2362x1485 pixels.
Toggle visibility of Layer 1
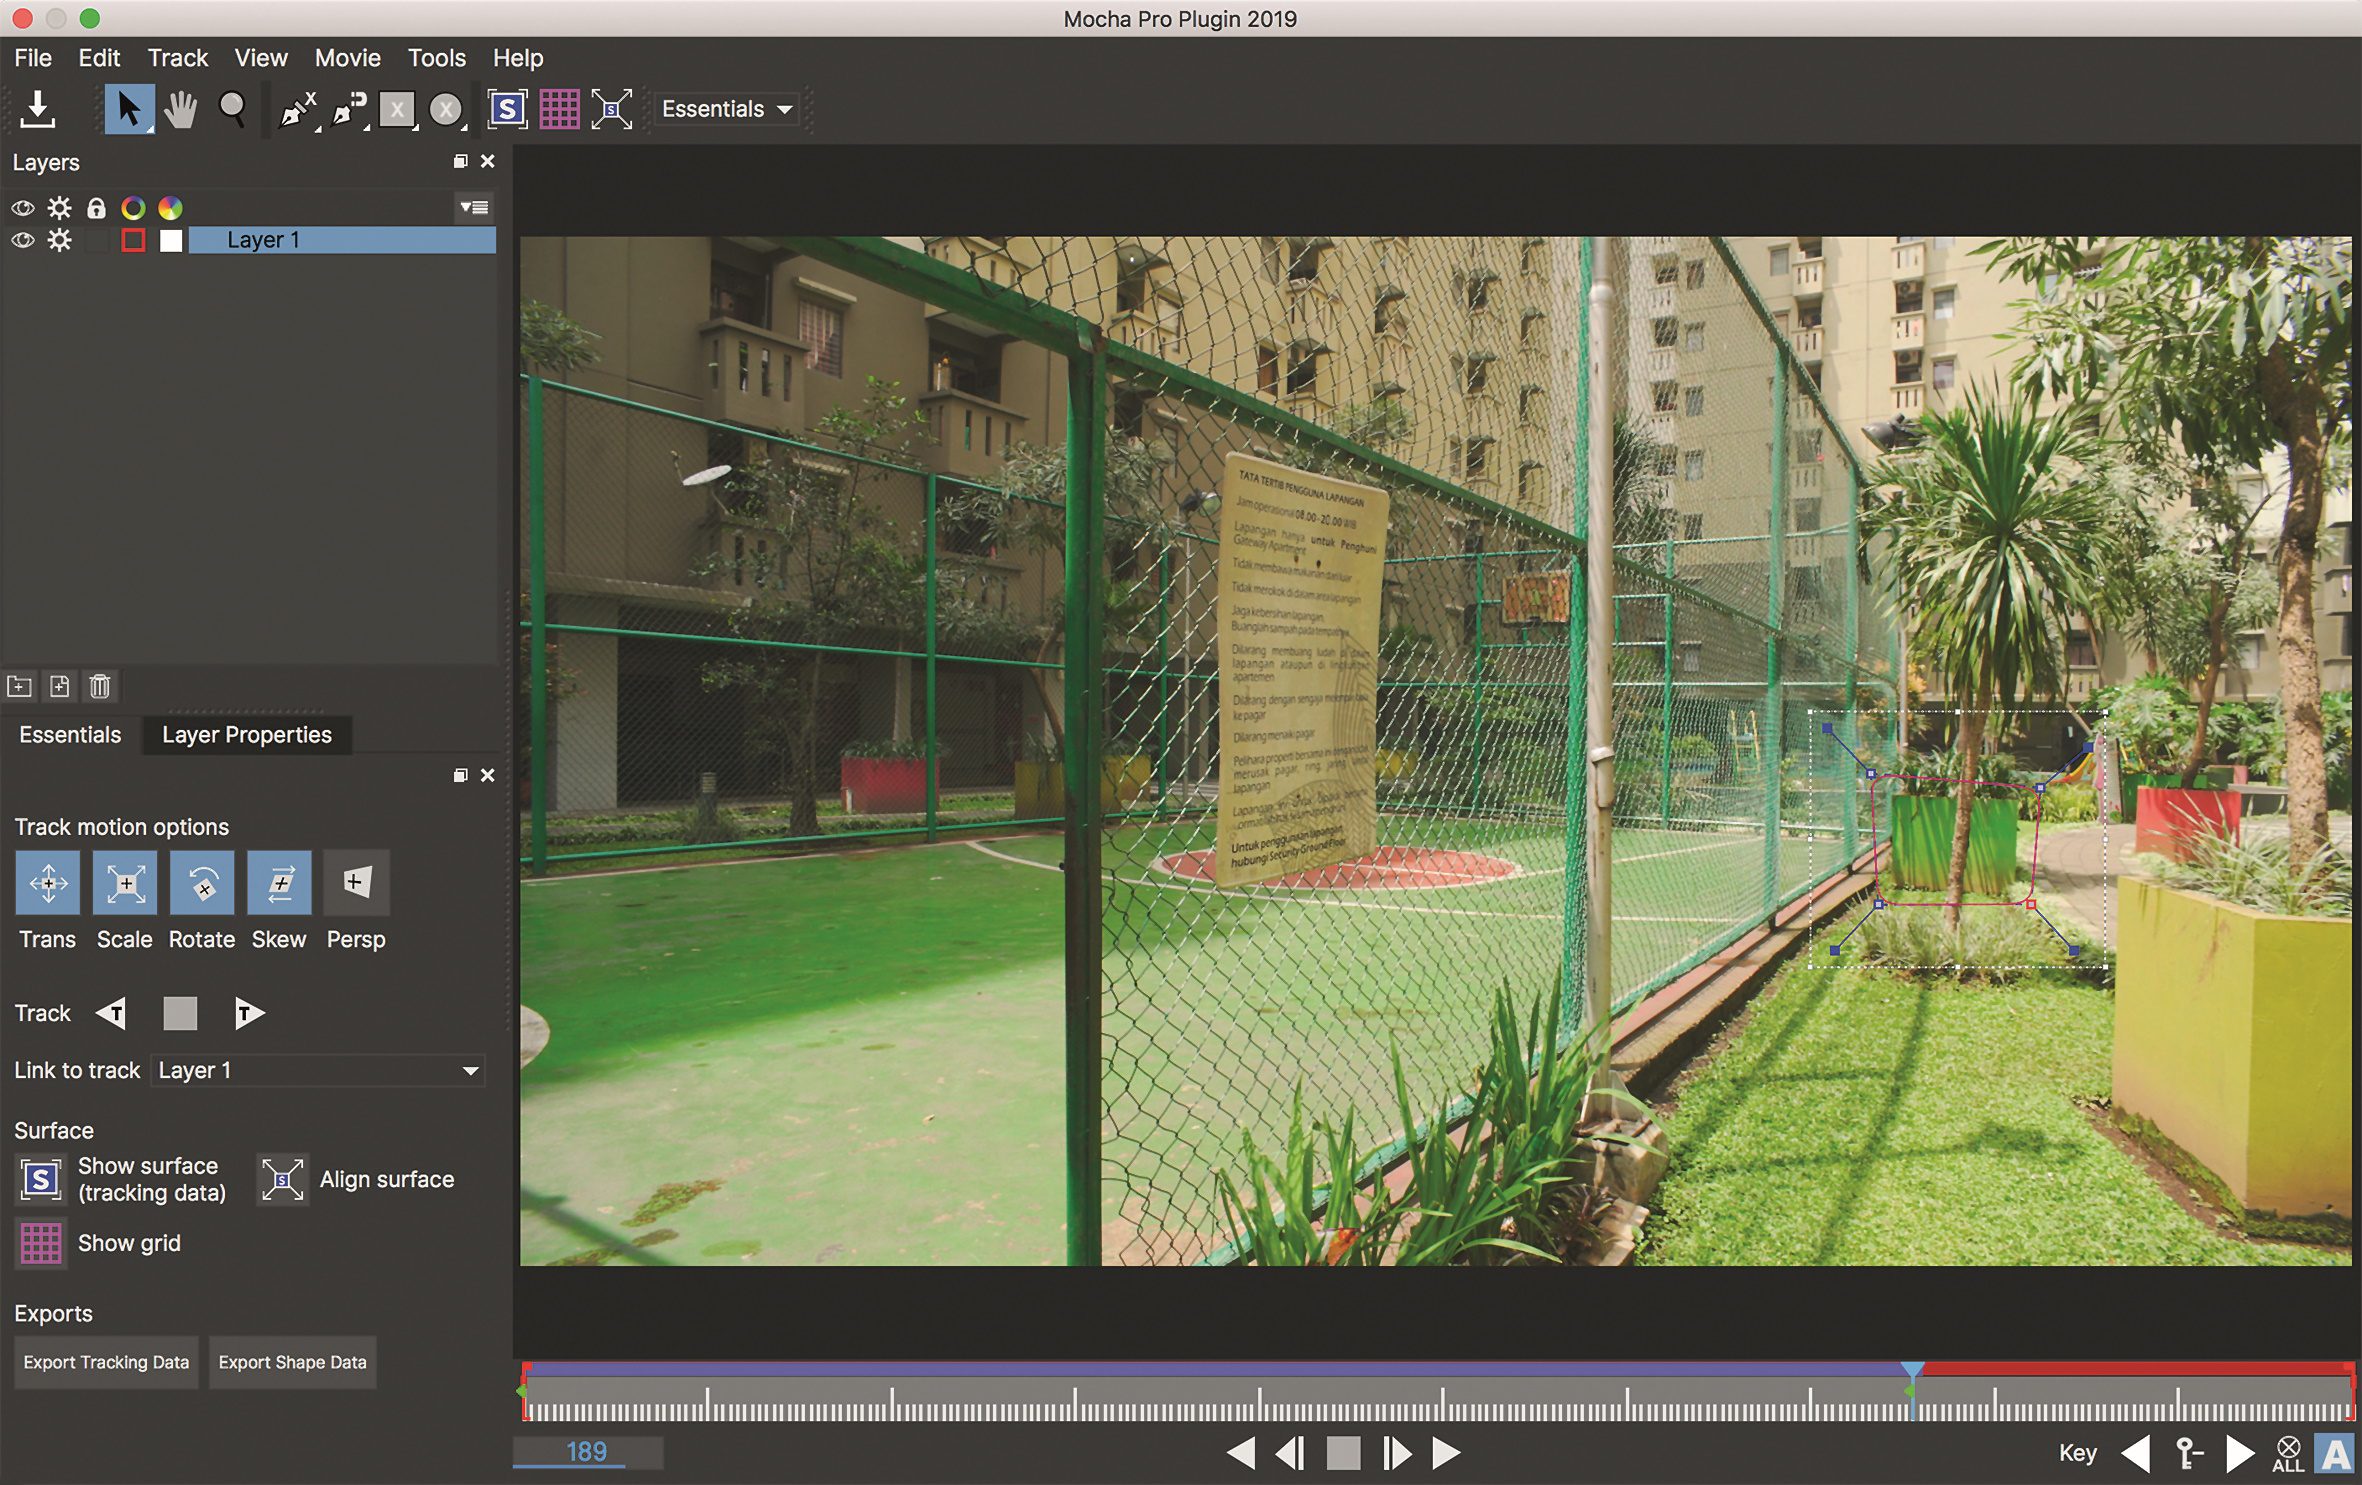22,240
